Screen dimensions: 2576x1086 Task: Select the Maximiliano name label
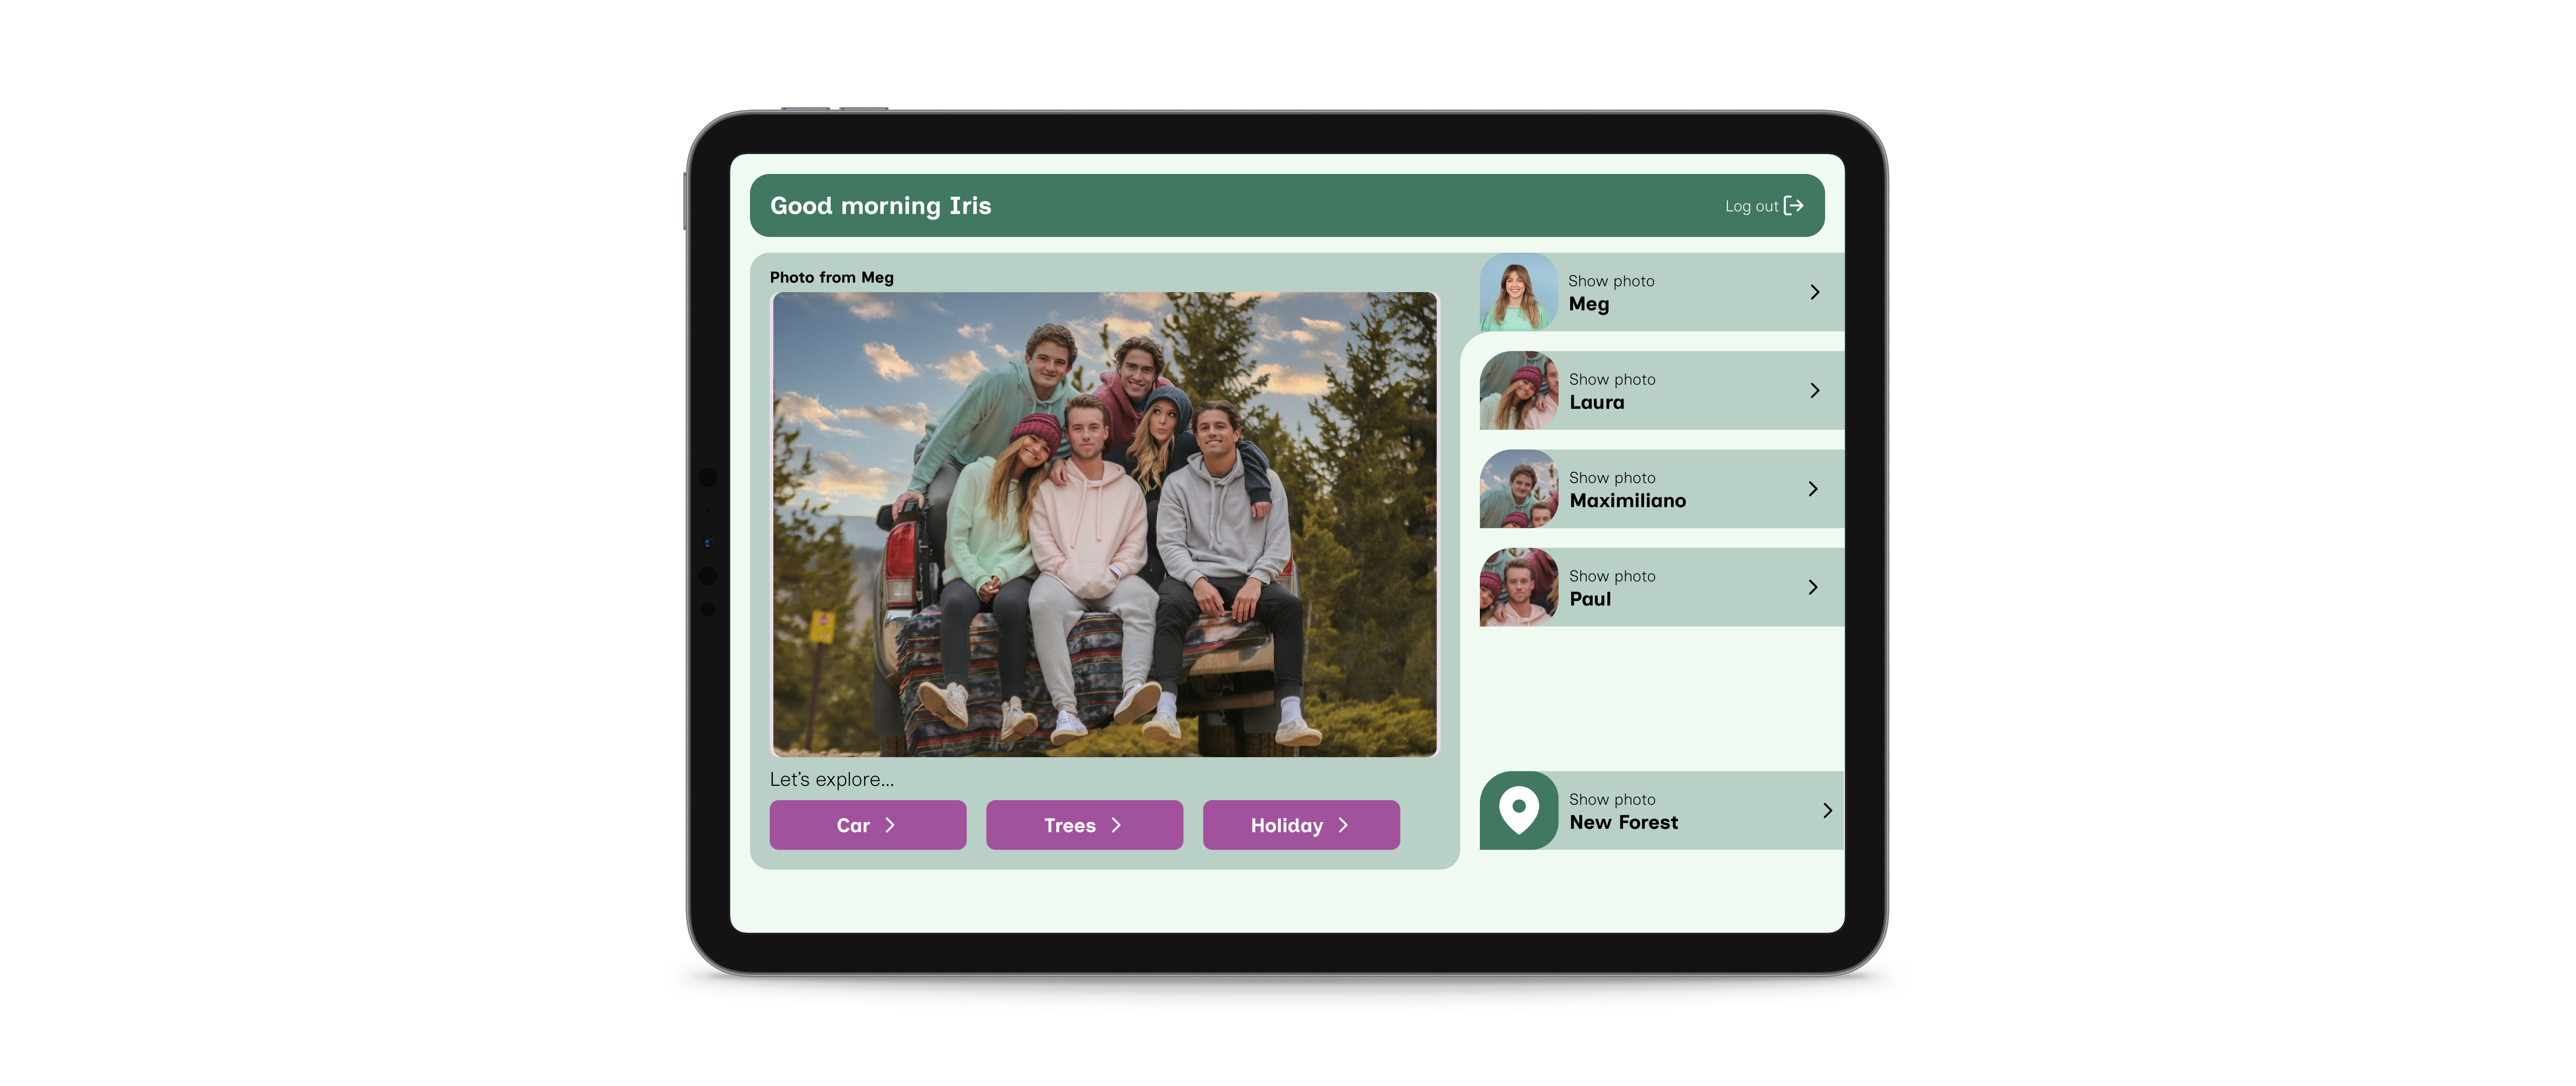coord(1627,501)
